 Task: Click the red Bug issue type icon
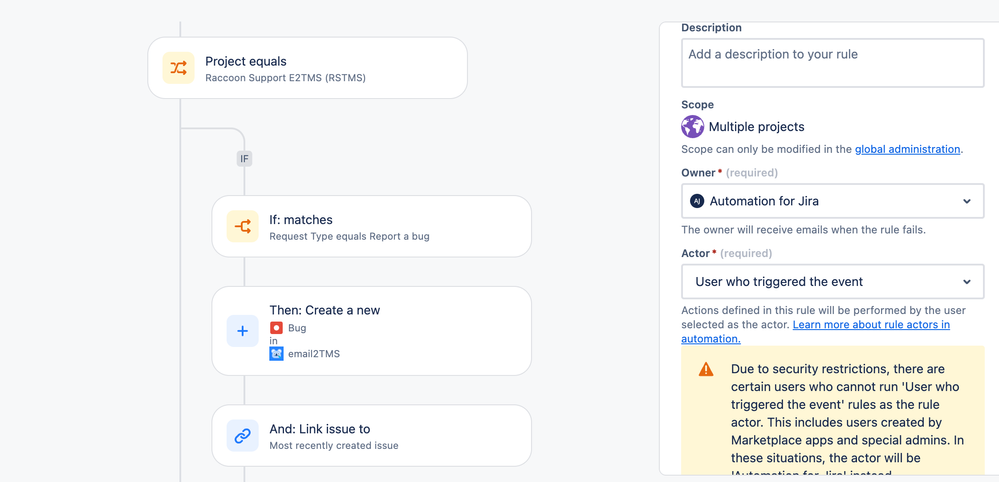click(x=276, y=328)
